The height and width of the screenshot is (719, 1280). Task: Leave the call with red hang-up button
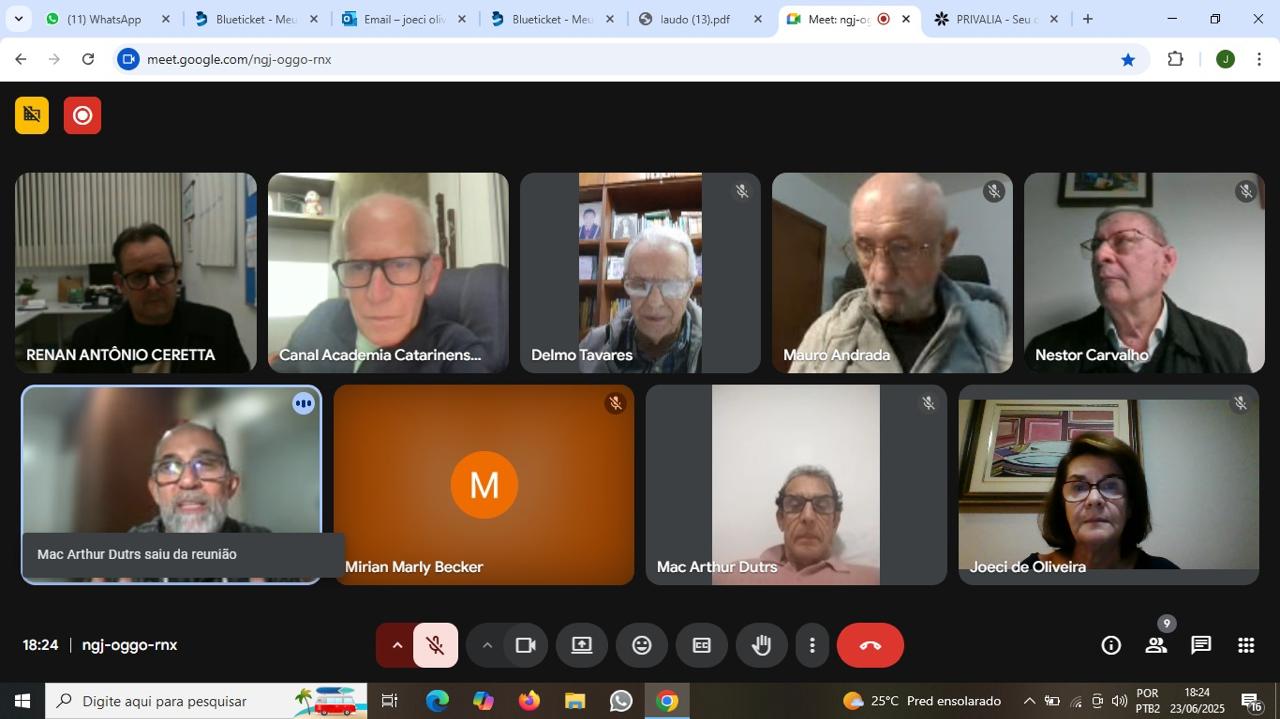tap(870, 645)
